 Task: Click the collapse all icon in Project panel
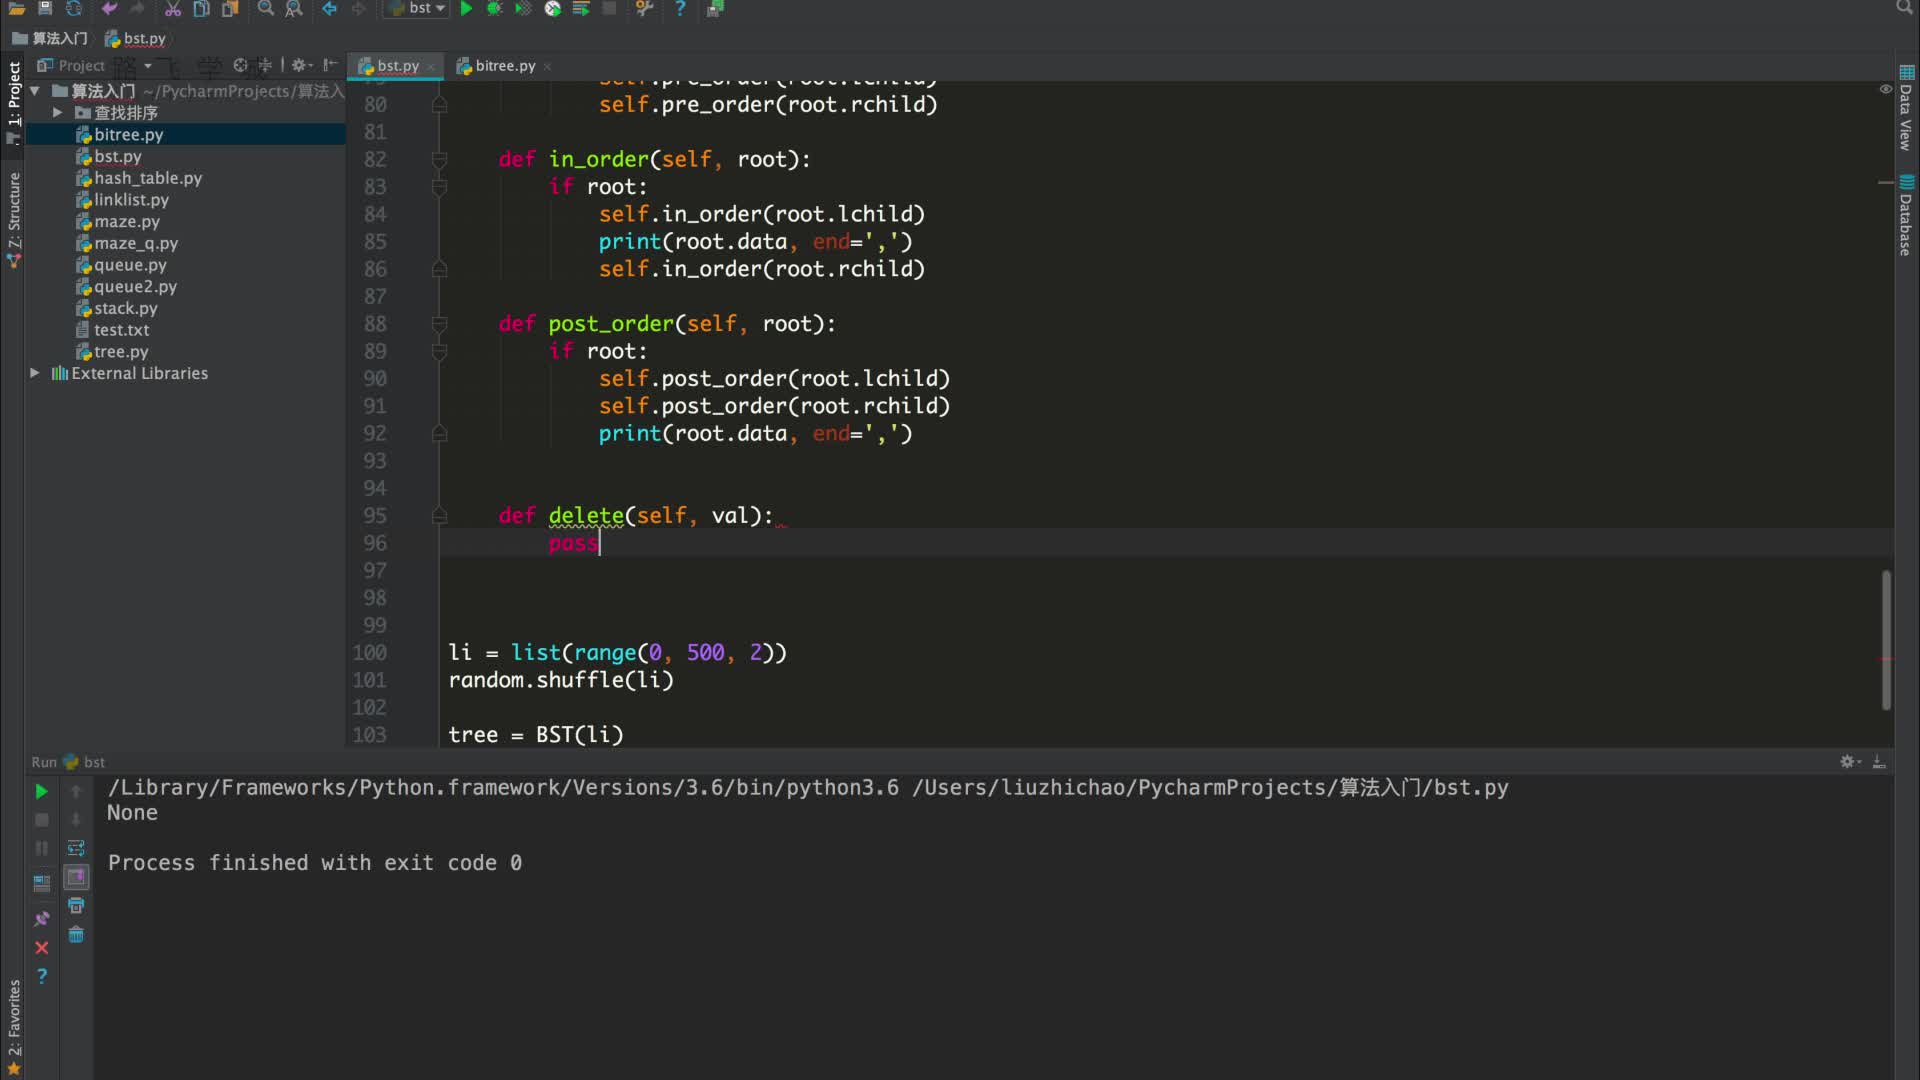[x=265, y=65]
